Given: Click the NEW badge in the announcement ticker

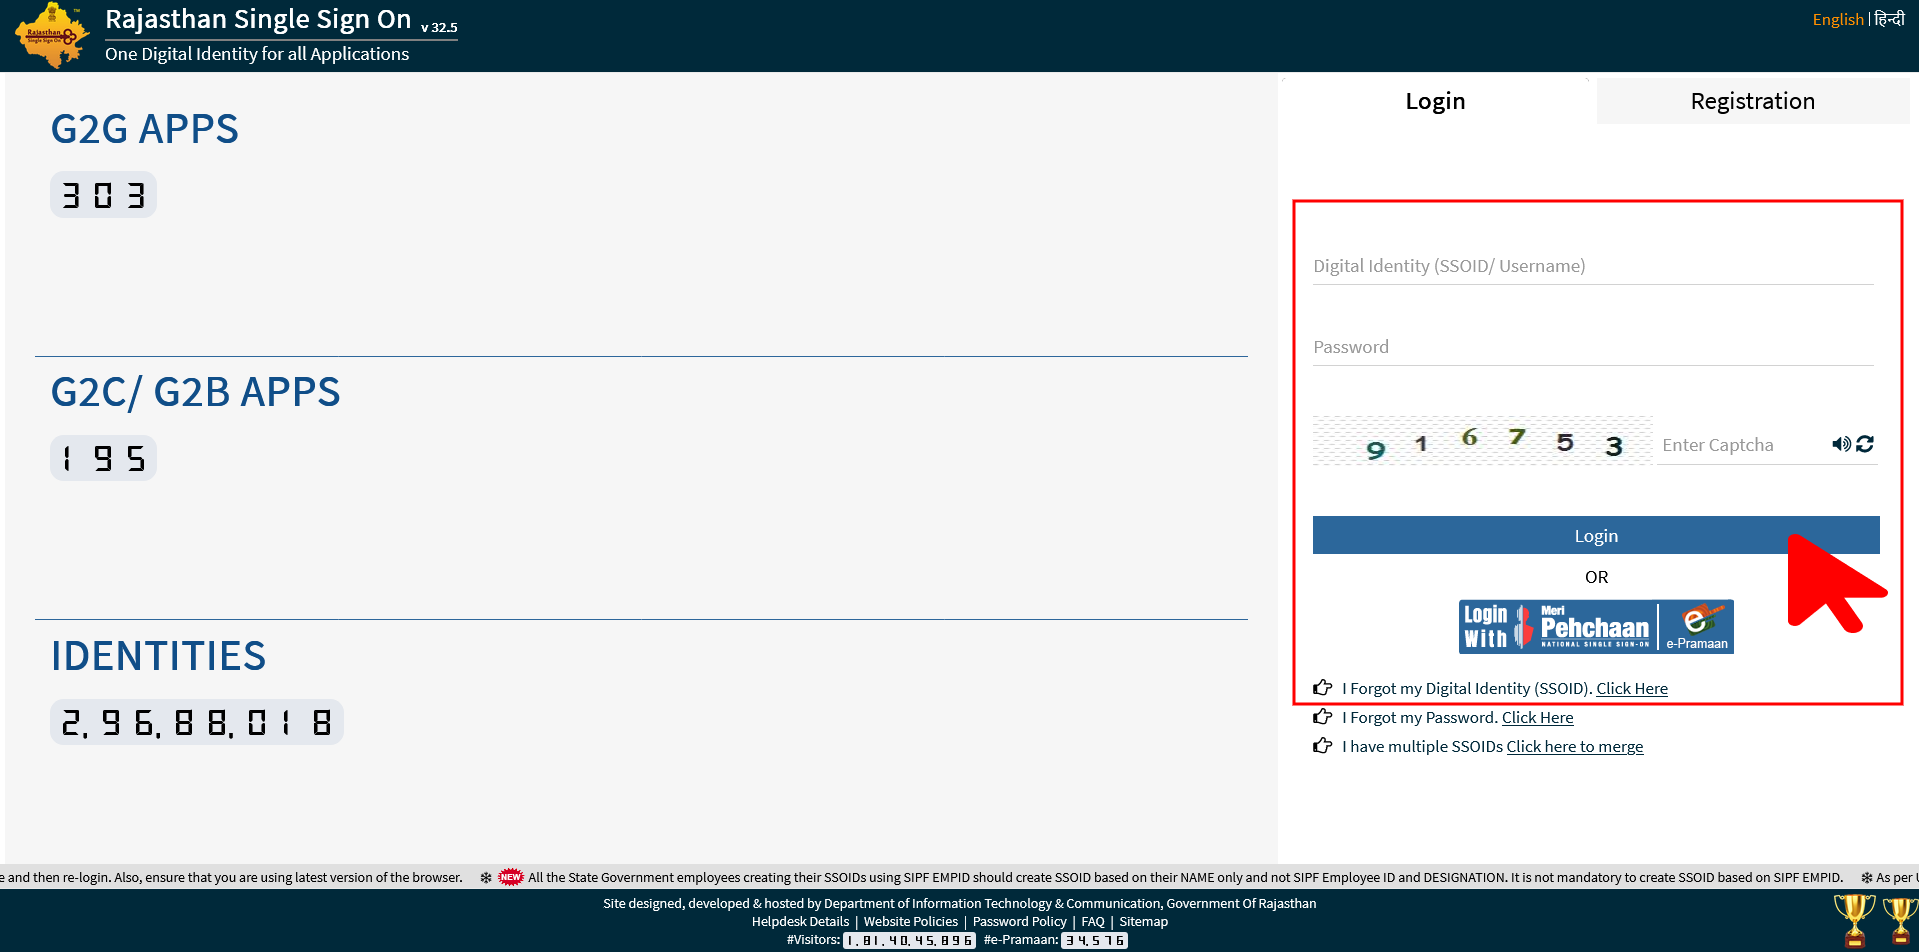Looking at the screenshot, I should (511, 877).
